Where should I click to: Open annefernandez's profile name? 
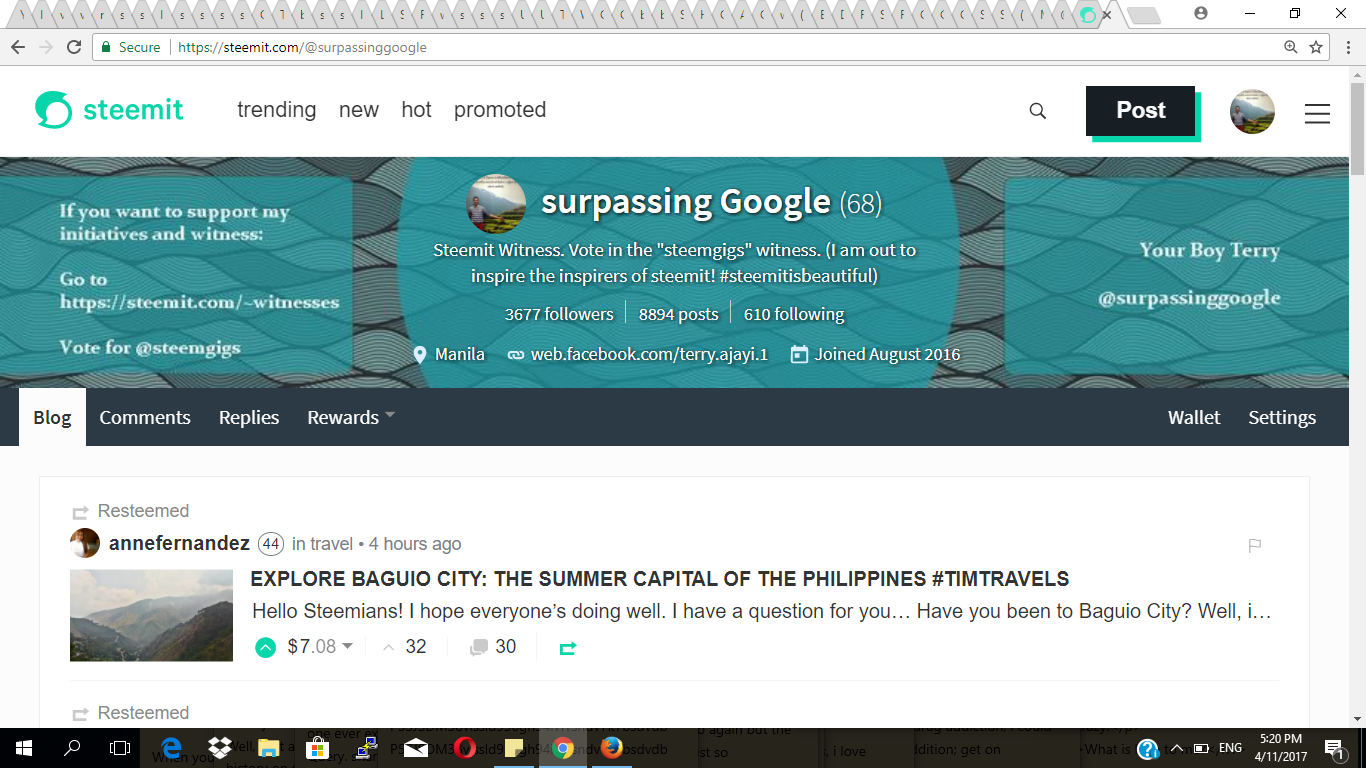[179, 543]
